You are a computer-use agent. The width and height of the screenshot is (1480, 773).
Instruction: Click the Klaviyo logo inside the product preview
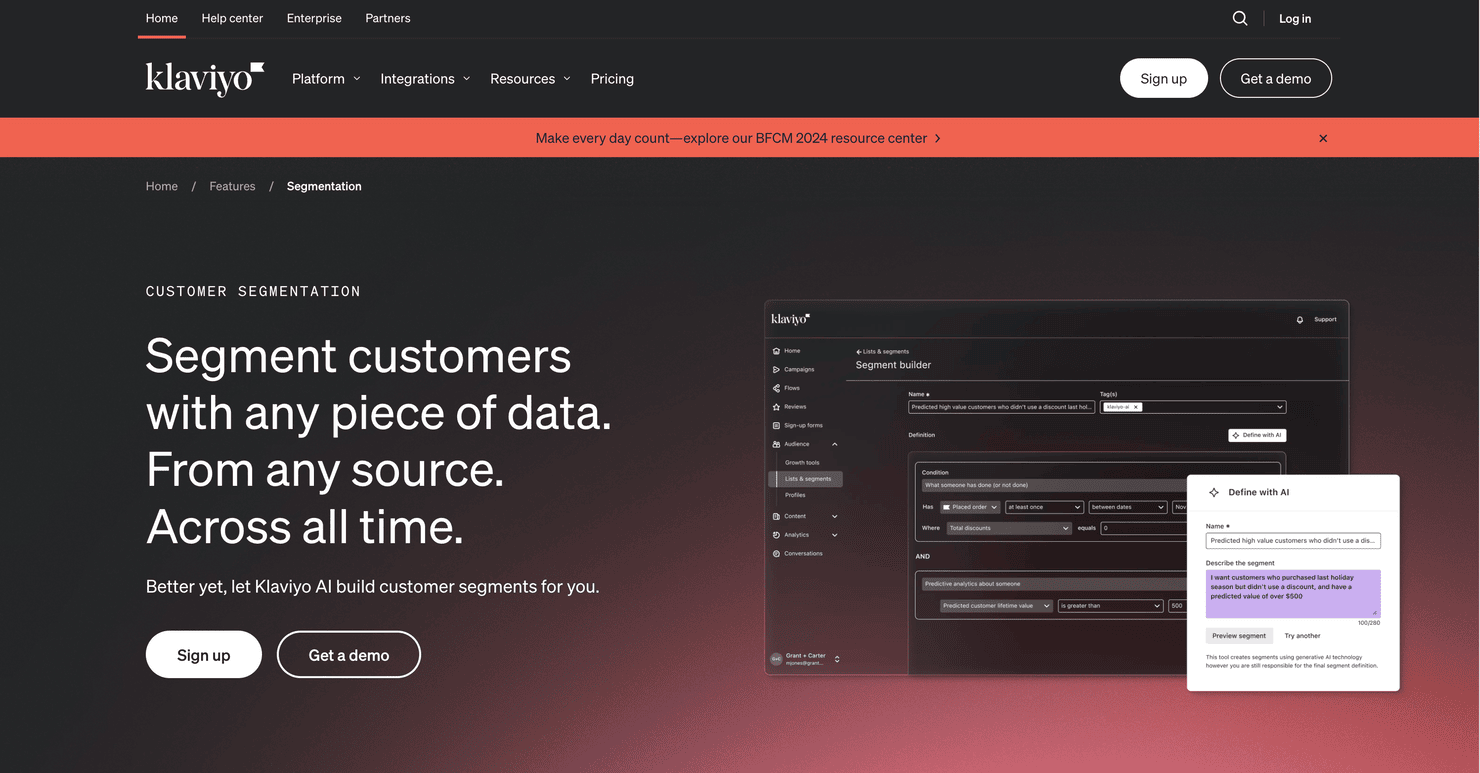coord(790,319)
